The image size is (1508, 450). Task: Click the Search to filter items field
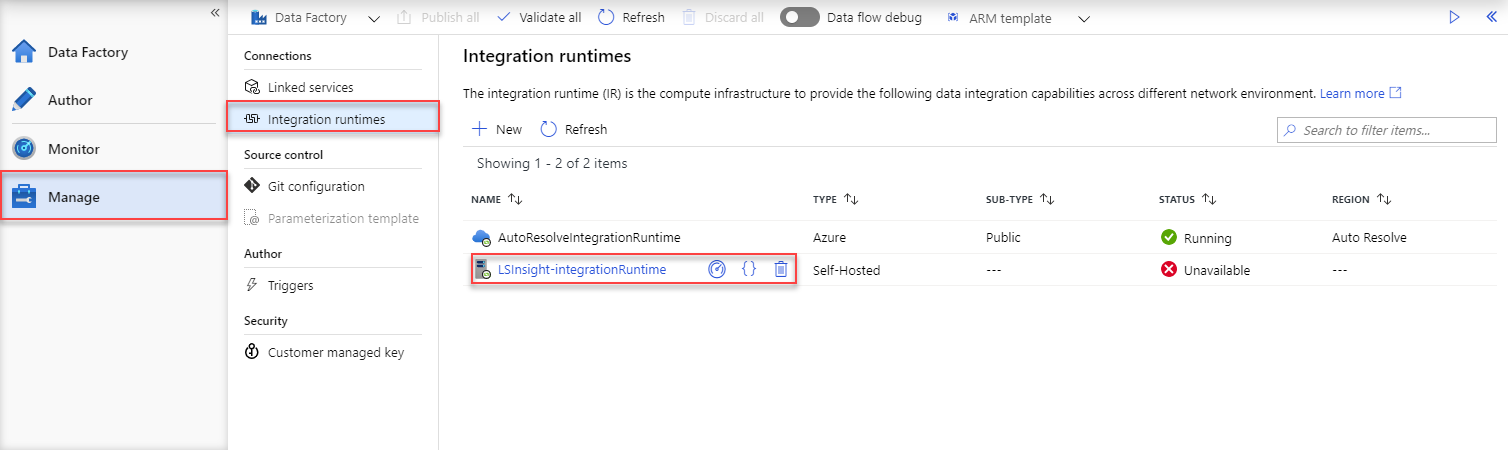click(1387, 130)
